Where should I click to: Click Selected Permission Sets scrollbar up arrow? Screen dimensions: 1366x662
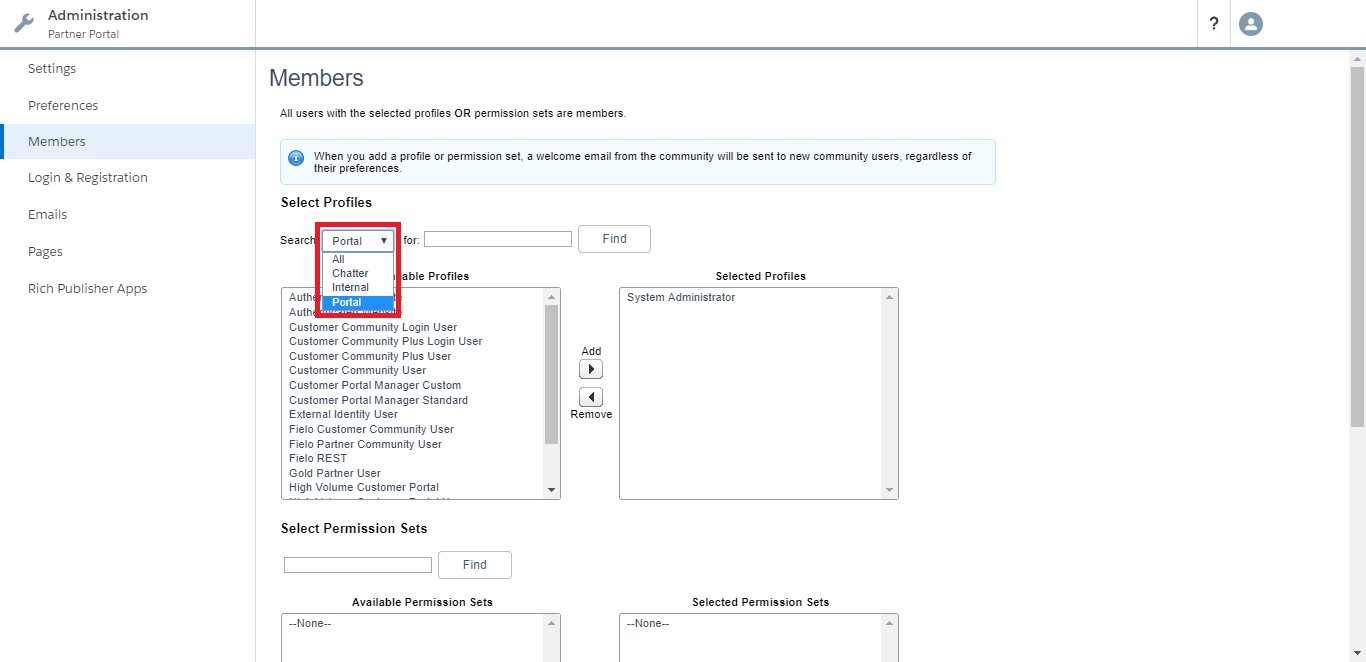pyautogui.click(x=889, y=623)
